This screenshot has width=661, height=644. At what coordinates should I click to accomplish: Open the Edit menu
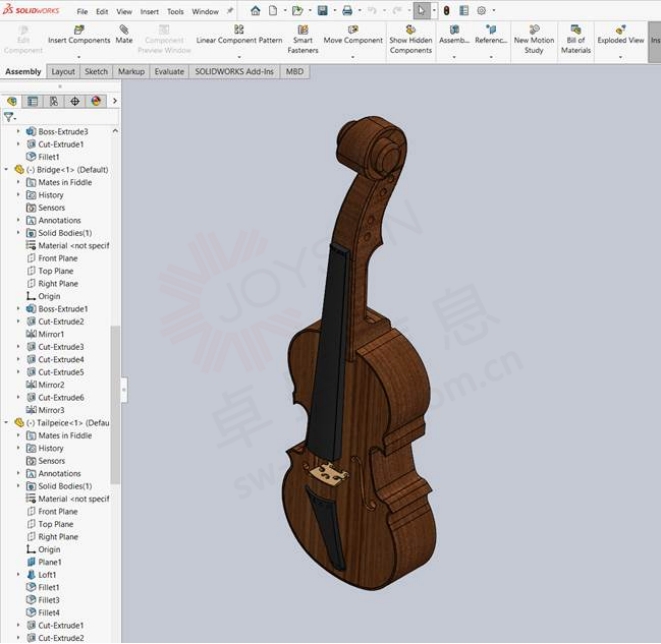(x=102, y=11)
